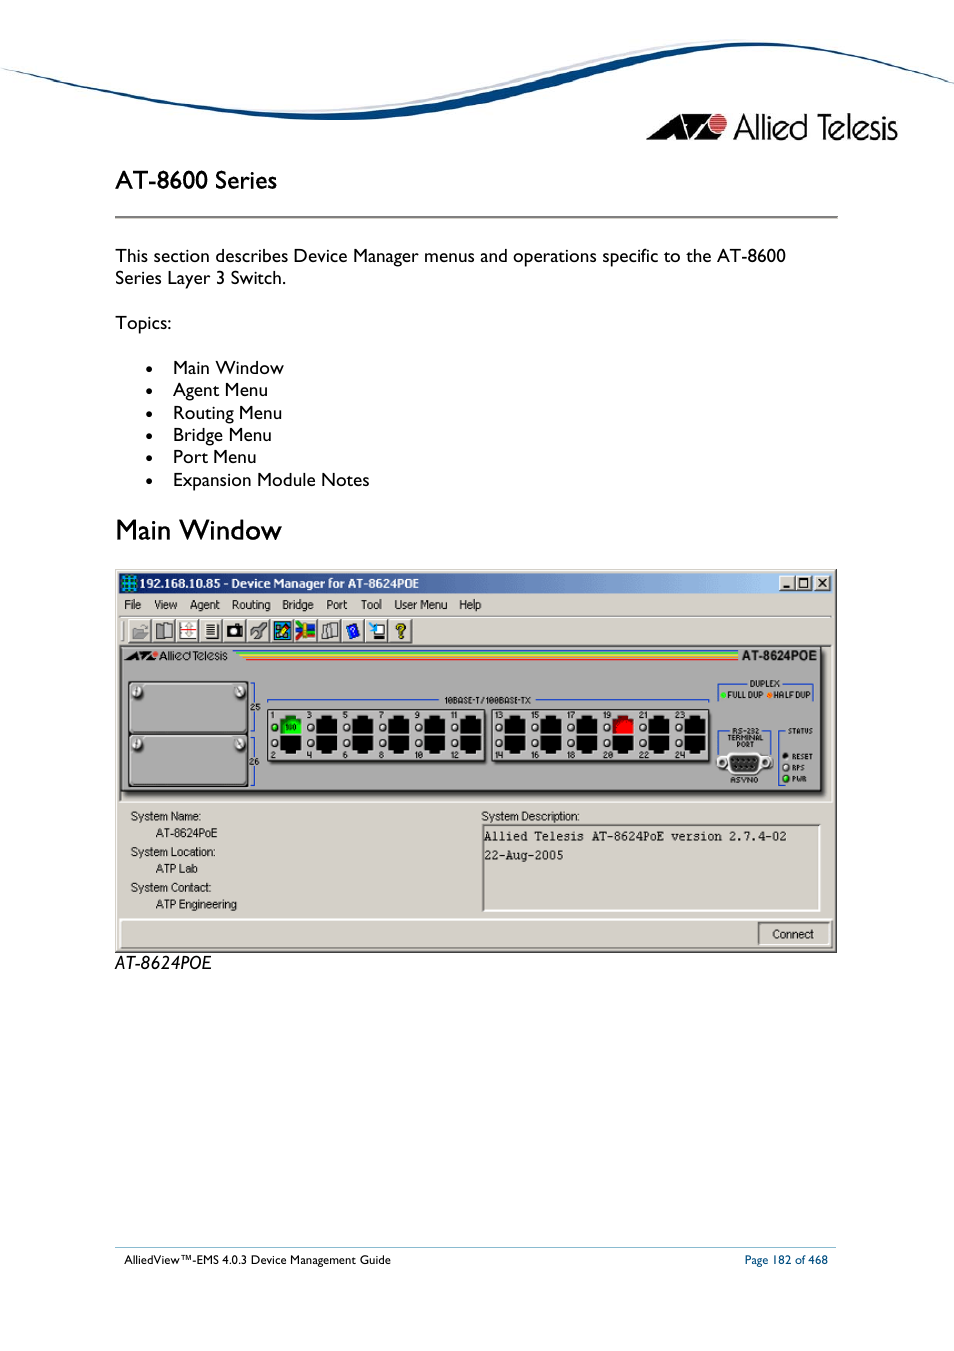The height and width of the screenshot is (1351, 954).
Task: Open the Agent menu
Action: [205, 605]
